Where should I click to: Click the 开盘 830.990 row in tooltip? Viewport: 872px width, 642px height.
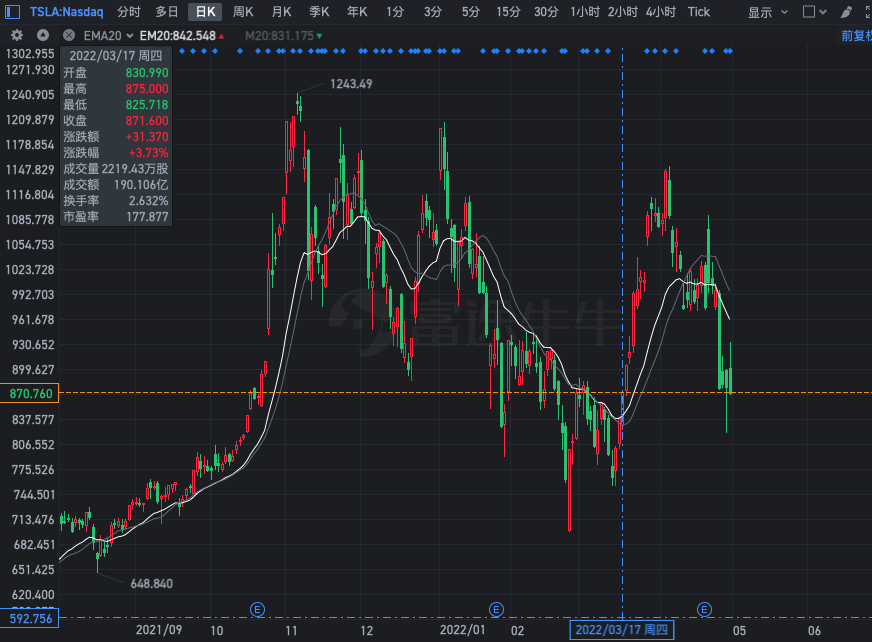click(x=116, y=72)
